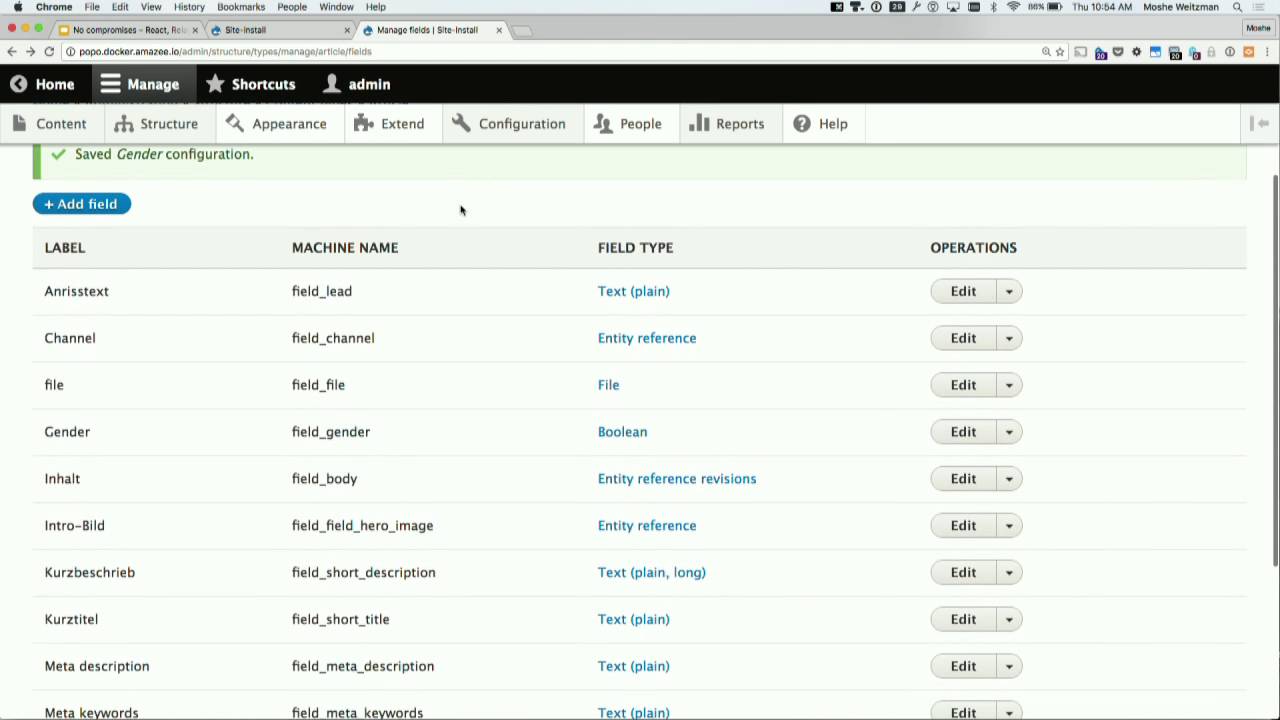Open the Entity reference revisions link for Inhalt
Viewport: 1280px width, 720px height.
677,479
